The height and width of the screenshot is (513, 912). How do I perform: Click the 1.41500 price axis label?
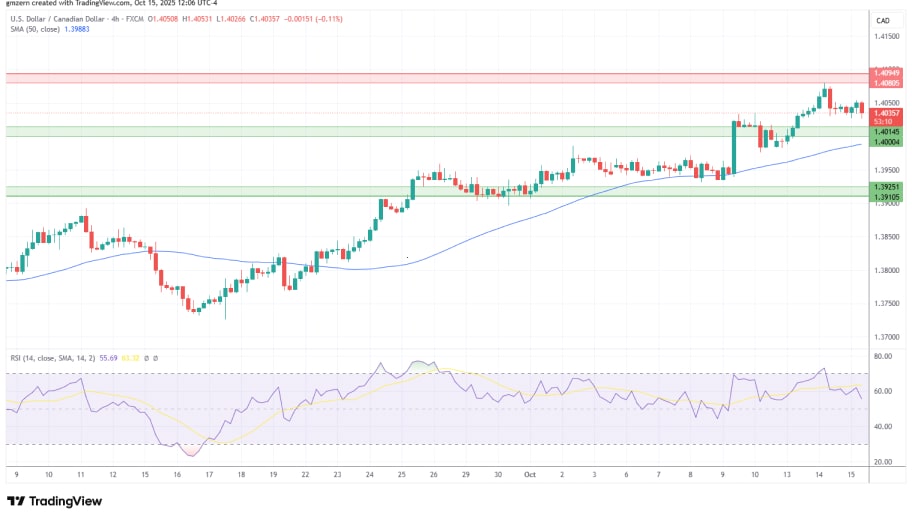(x=887, y=36)
